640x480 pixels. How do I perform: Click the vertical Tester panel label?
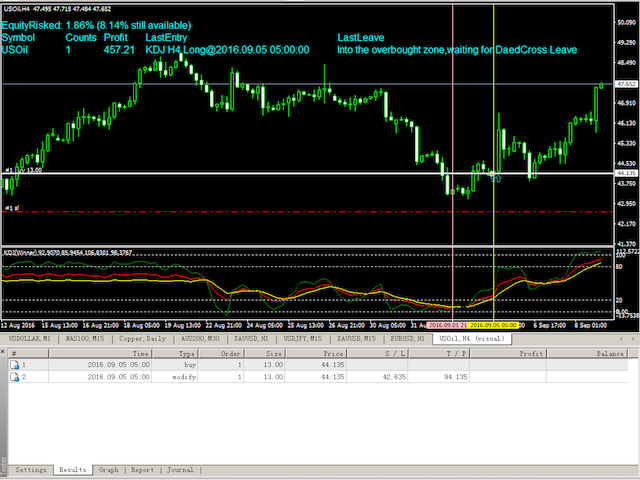3,467
